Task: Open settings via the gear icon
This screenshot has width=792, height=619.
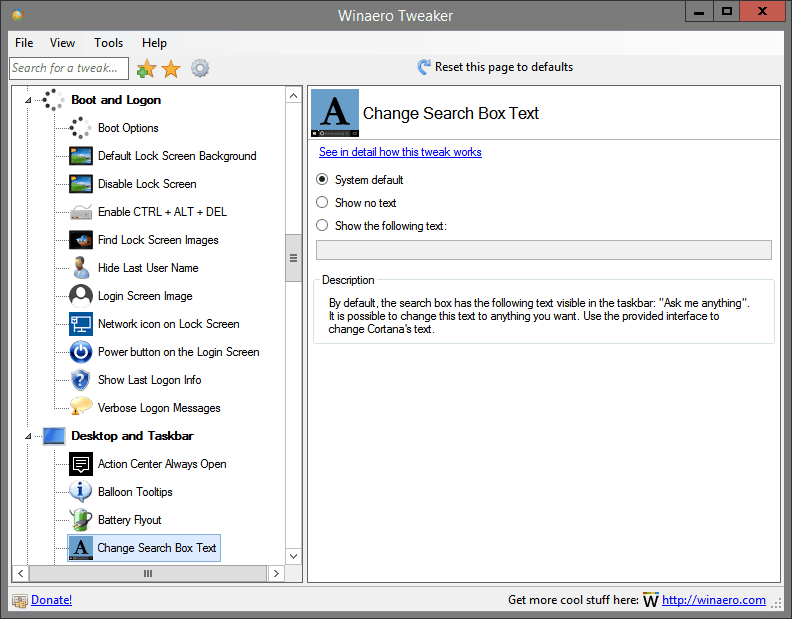Action: tap(200, 68)
